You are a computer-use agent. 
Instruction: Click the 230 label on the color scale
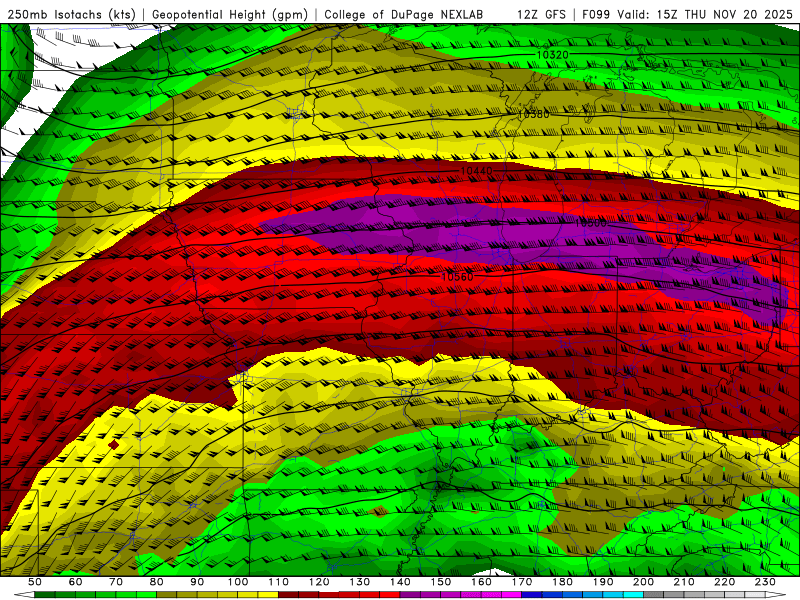click(765, 582)
